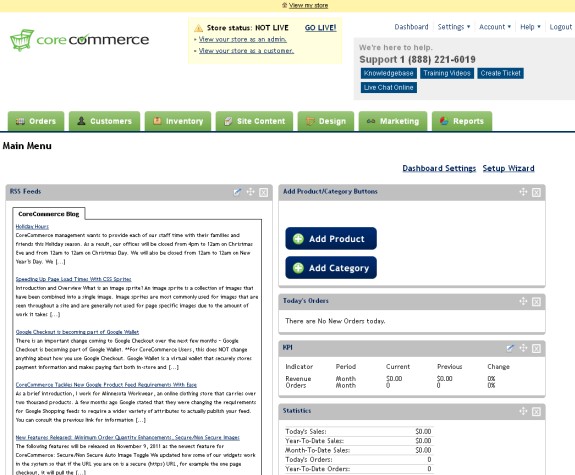Open the Account dropdown menu
This screenshot has height=475, width=575.
[495, 27]
